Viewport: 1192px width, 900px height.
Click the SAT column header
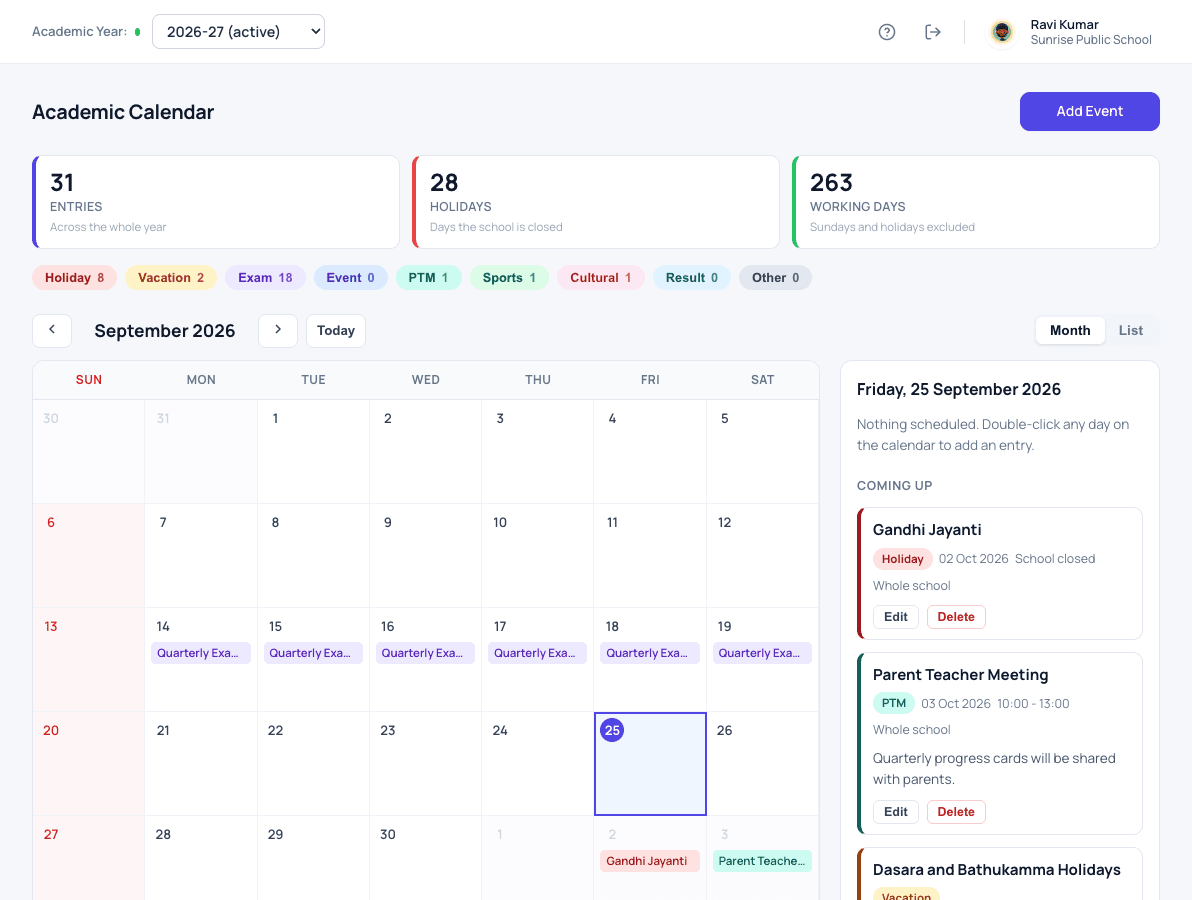pos(762,379)
